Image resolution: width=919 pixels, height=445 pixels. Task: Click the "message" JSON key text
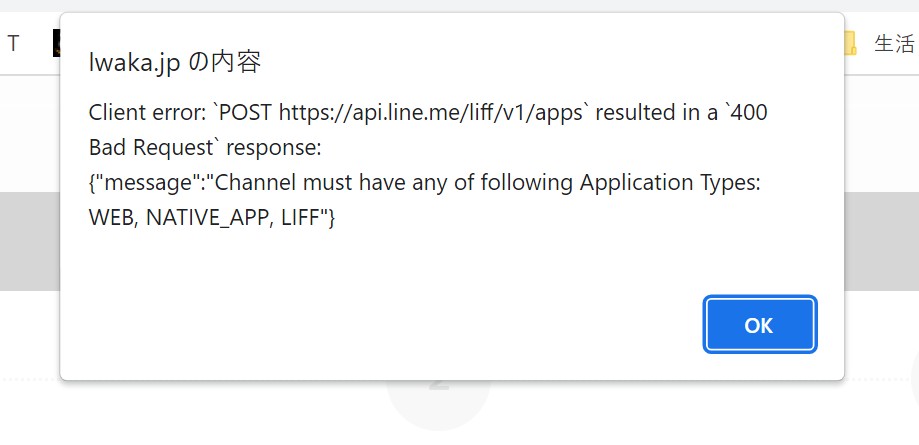[149, 183]
